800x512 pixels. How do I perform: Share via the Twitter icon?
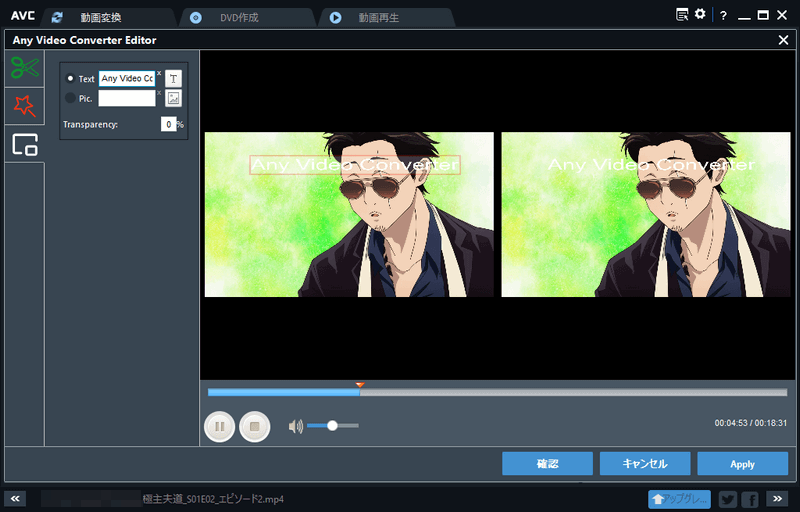point(728,499)
